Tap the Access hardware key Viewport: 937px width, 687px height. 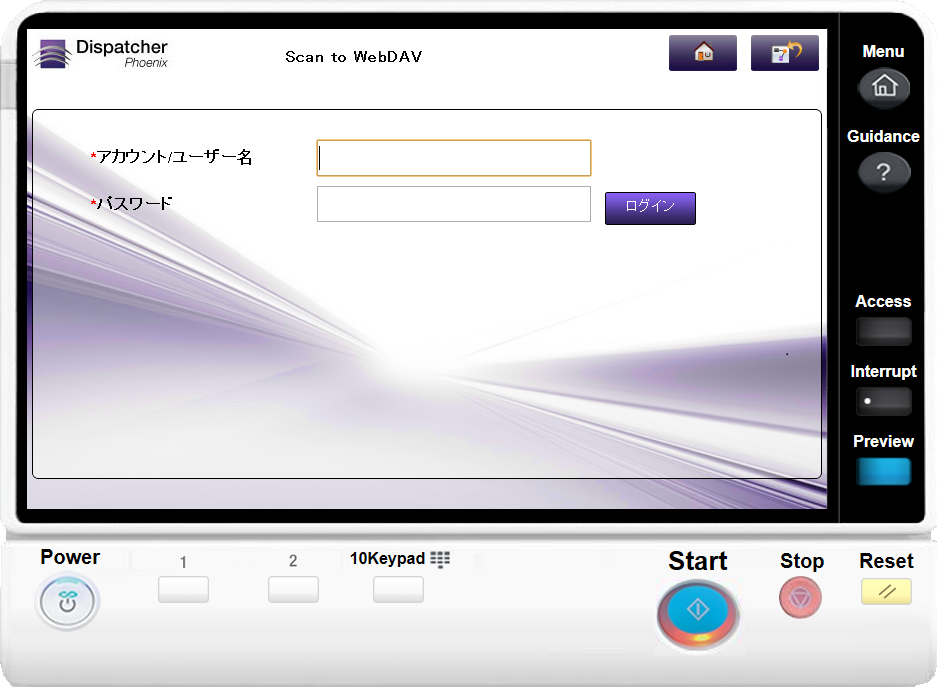[883, 332]
